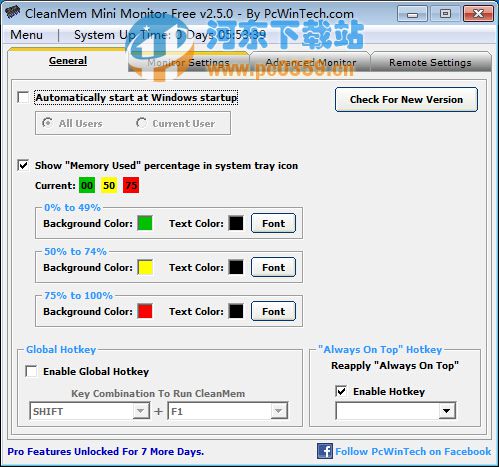The height and width of the screenshot is (467, 499).
Task: Click Reapply "Always On Top" label
Action: (x=395, y=366)
